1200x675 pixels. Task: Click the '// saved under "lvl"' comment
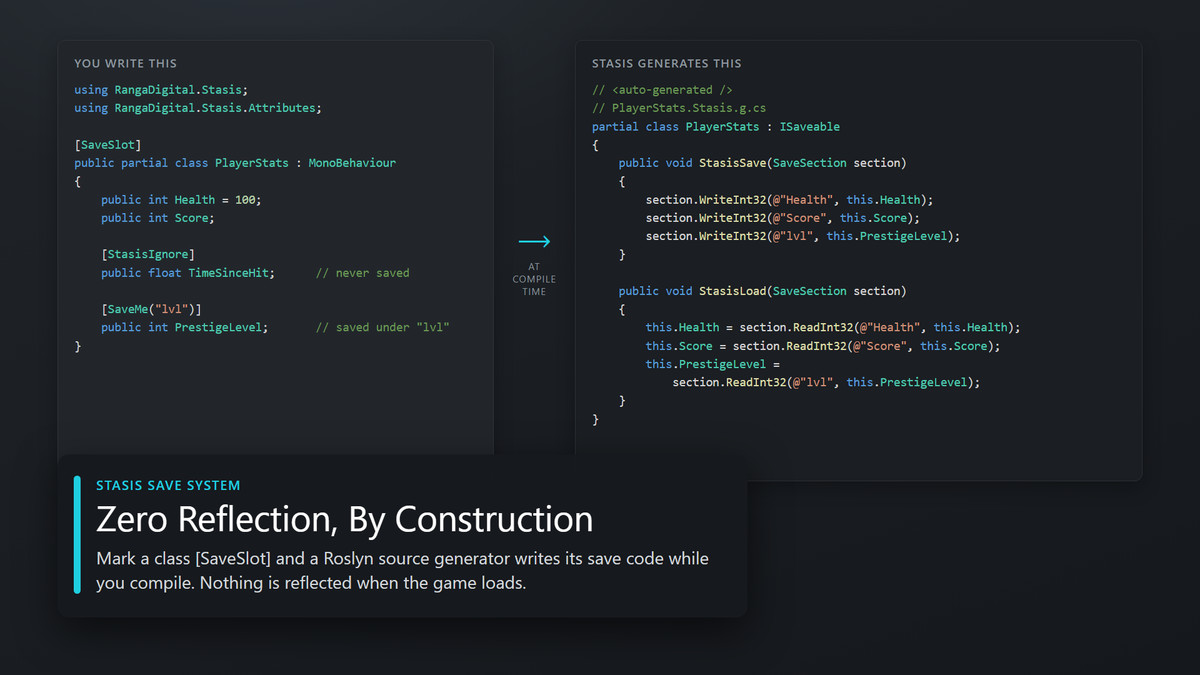click(382, 327)
